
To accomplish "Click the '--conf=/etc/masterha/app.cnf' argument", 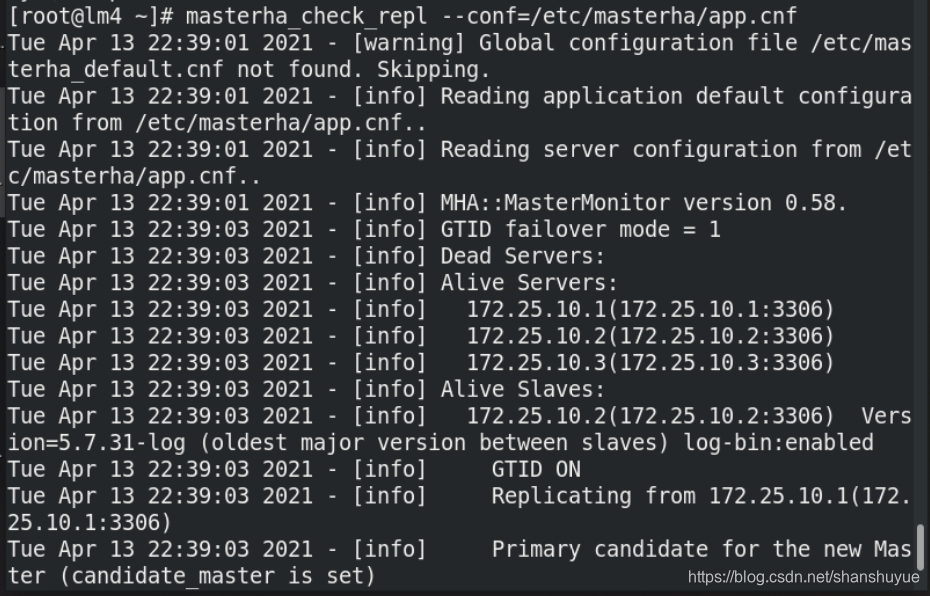I will 619,16.
